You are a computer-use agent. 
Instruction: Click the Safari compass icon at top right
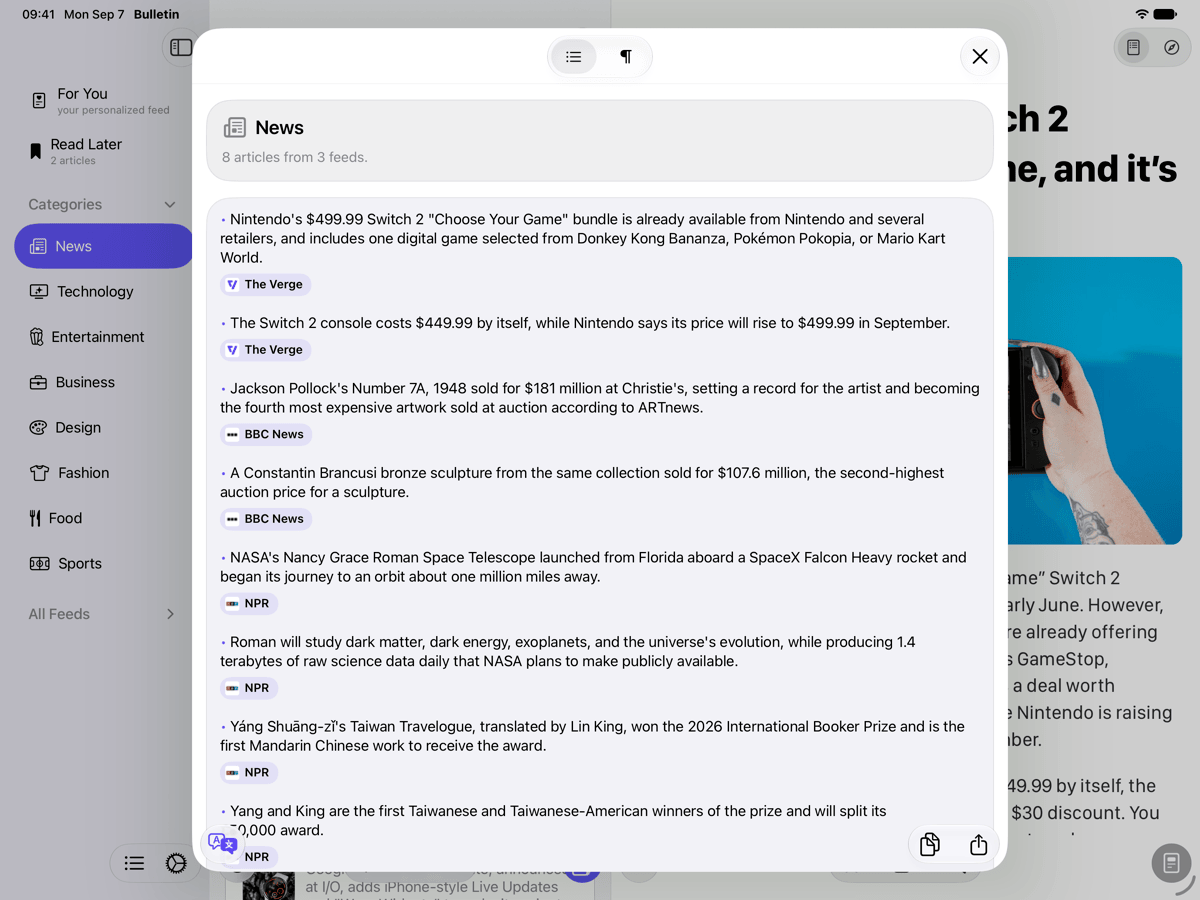1172,47
